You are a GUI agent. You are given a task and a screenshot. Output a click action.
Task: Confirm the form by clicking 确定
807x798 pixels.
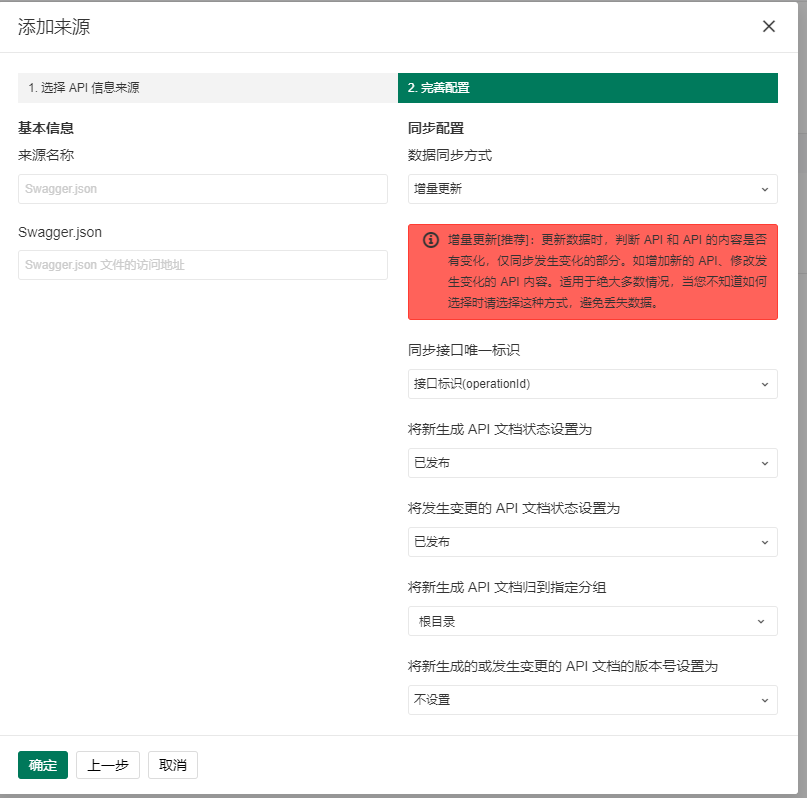click(x=42, y=765)
